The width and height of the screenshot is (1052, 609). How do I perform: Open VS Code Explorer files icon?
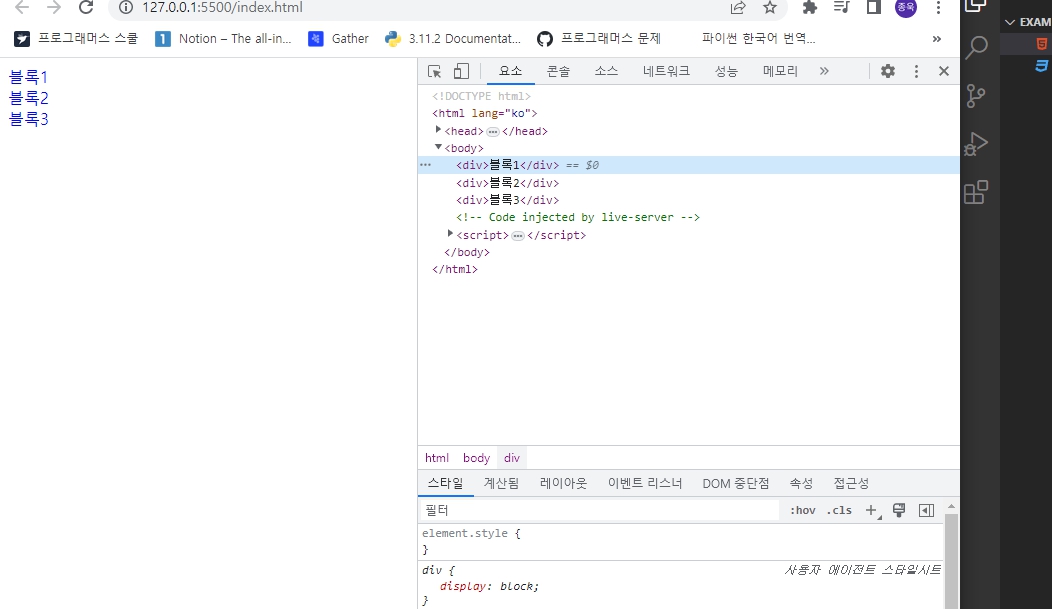[x=976, y=6]
